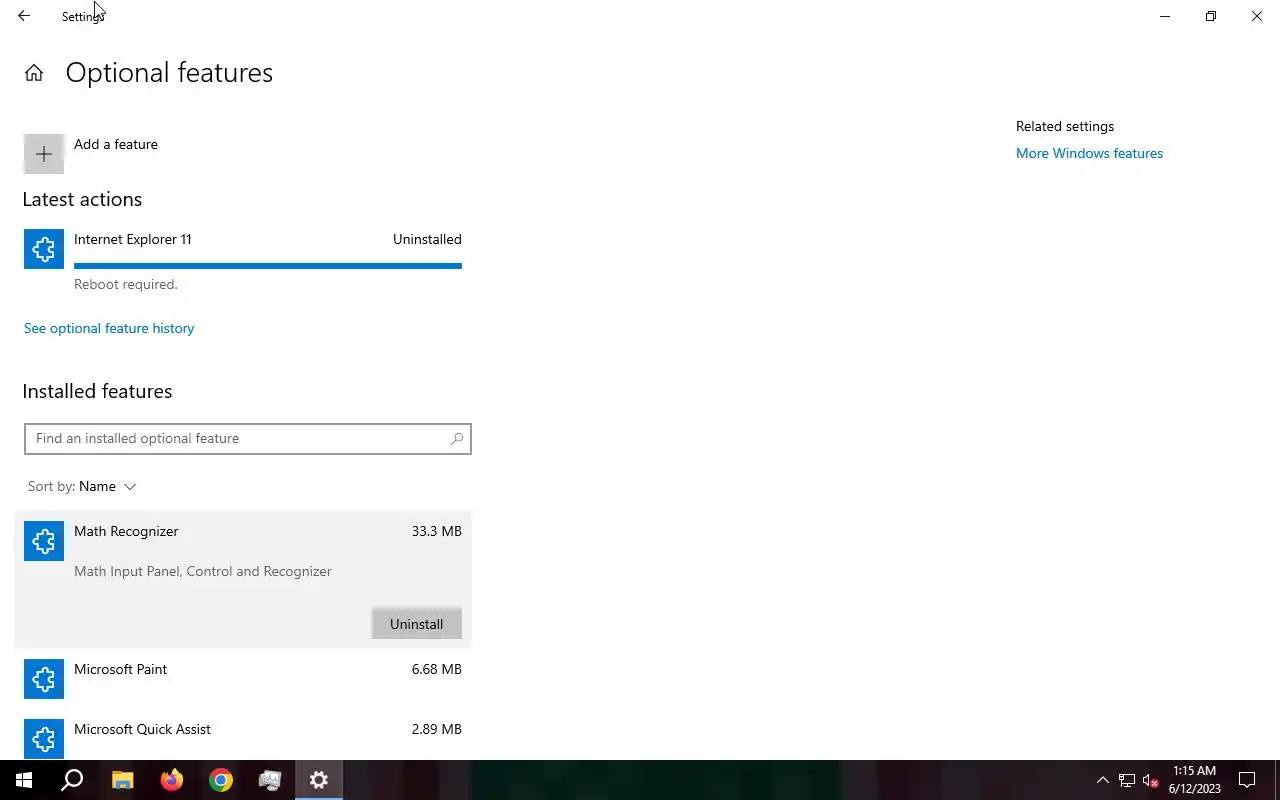Open the network status tray icon
Screen dimensions: 1280x800
(x=1127, y=780)
